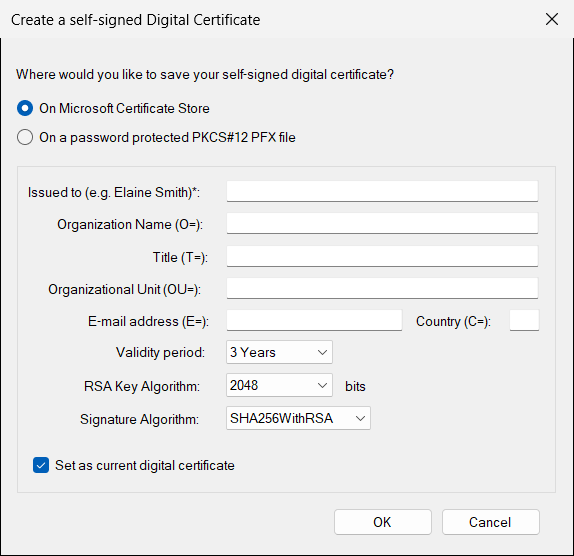Click the E-mail address (E=) field
Viewport: 574px width, 556px height.
pos(314,320)
